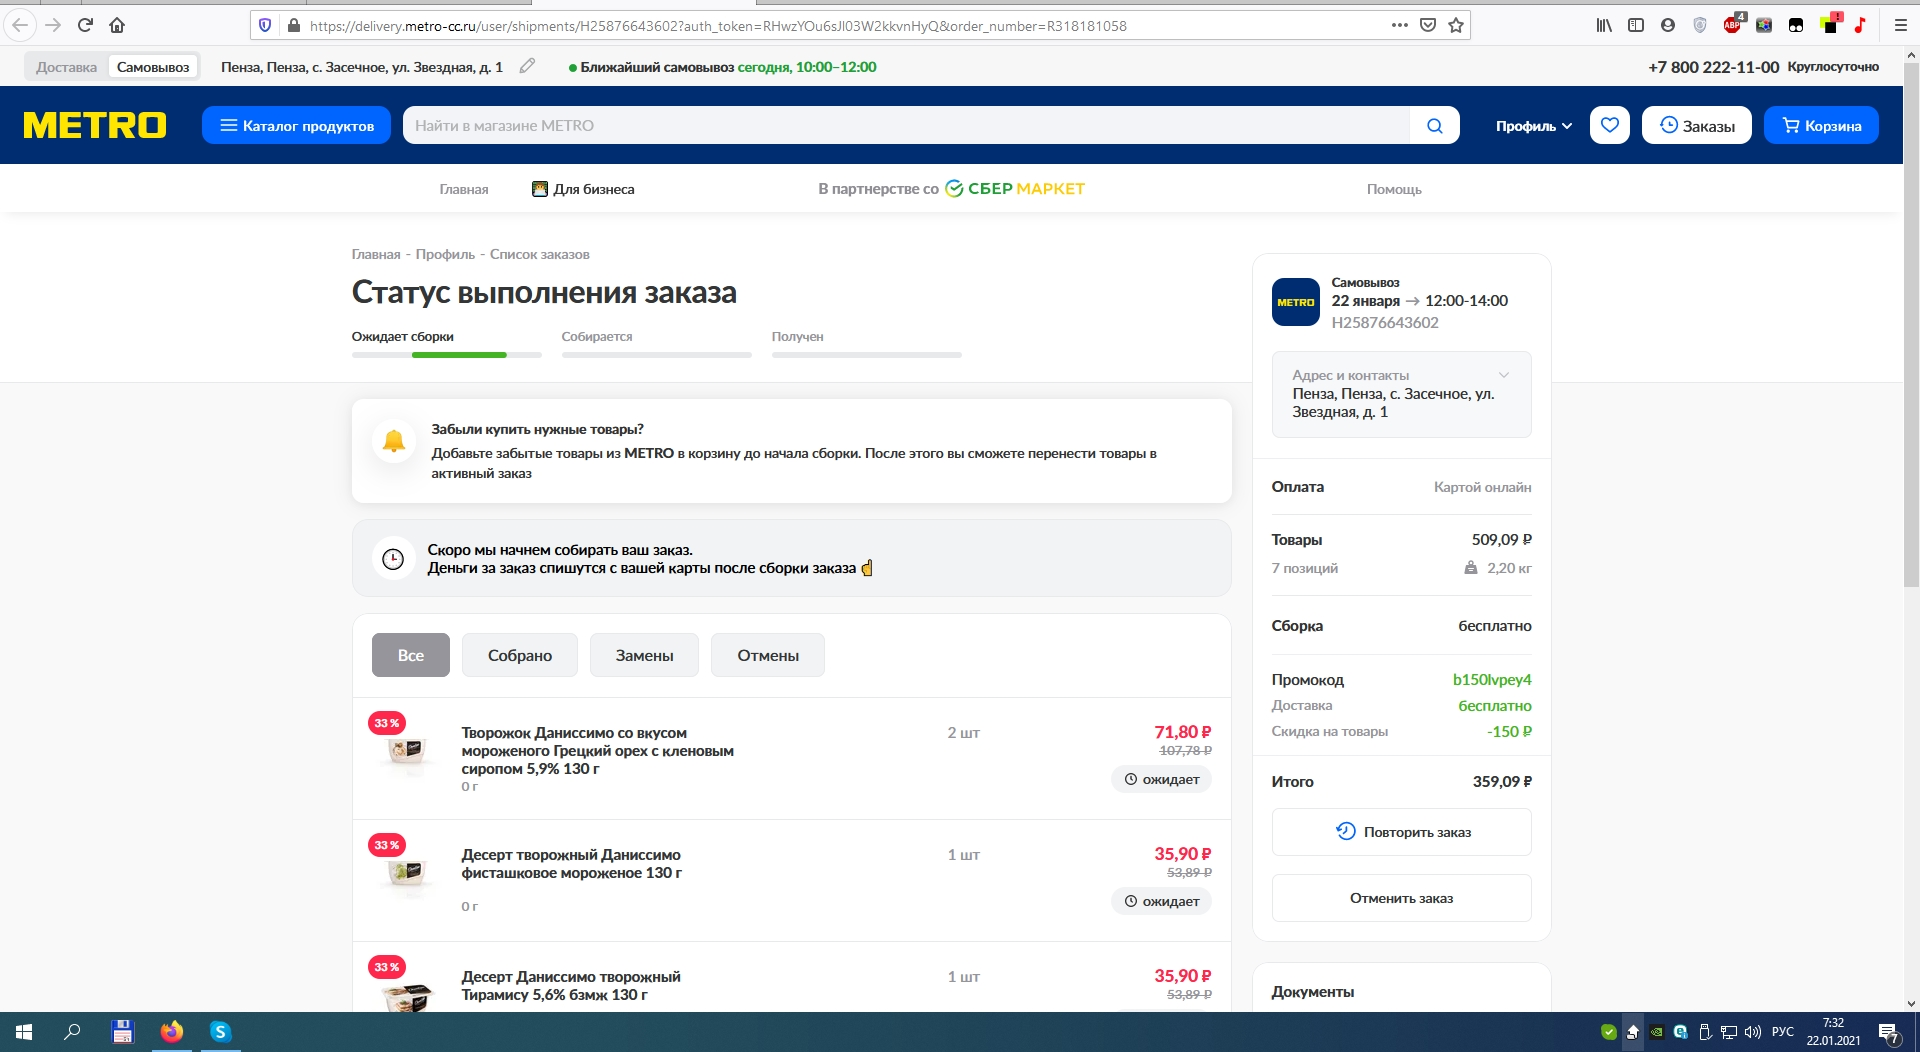Click Ожидает сборки progress bar
The image size is (1920, 1052).
tap(446, 355)
